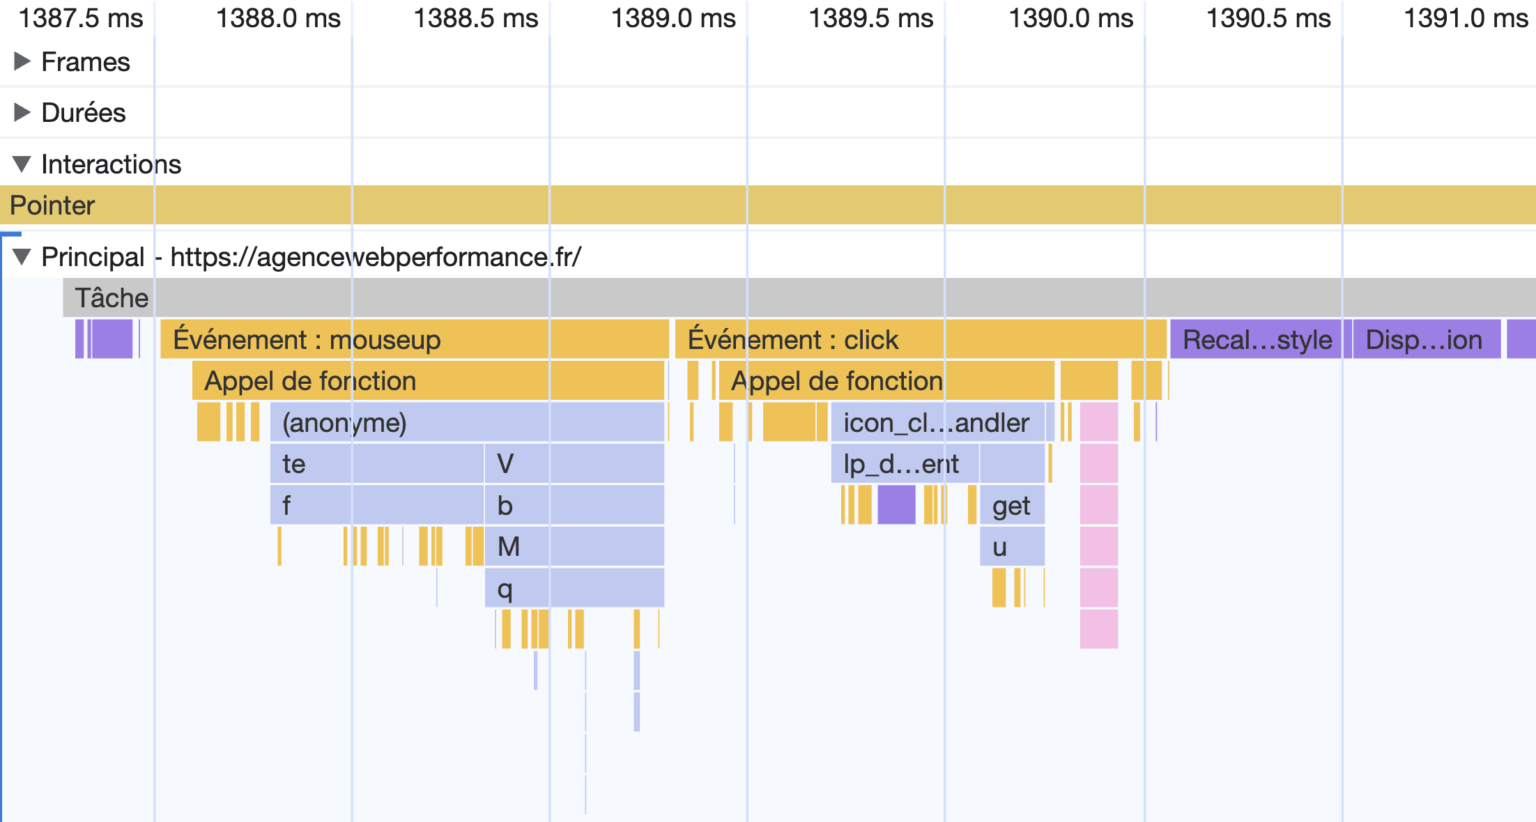Image resolution: width=1536 pixels, height=822 pixels.
Task: Select the get function block
Action: 1012,505
